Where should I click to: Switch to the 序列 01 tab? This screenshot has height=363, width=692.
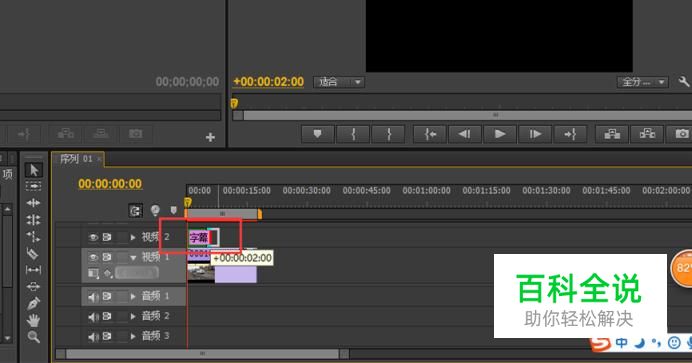pos(76,159)
